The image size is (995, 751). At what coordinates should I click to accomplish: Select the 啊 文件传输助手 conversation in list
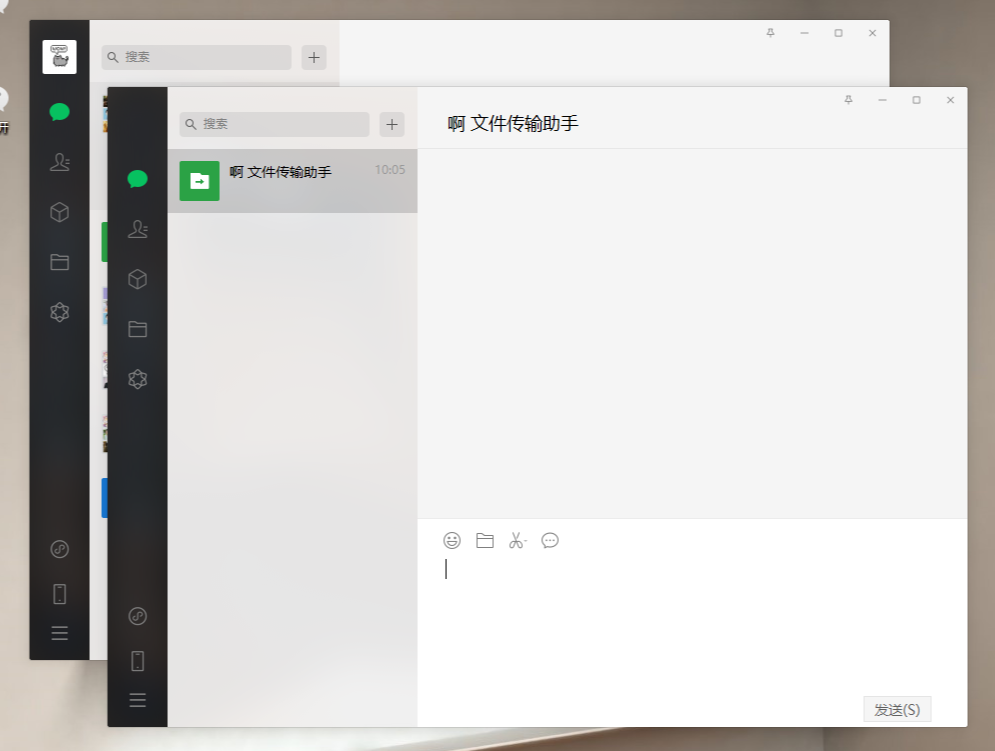click(x=293, y=181)
